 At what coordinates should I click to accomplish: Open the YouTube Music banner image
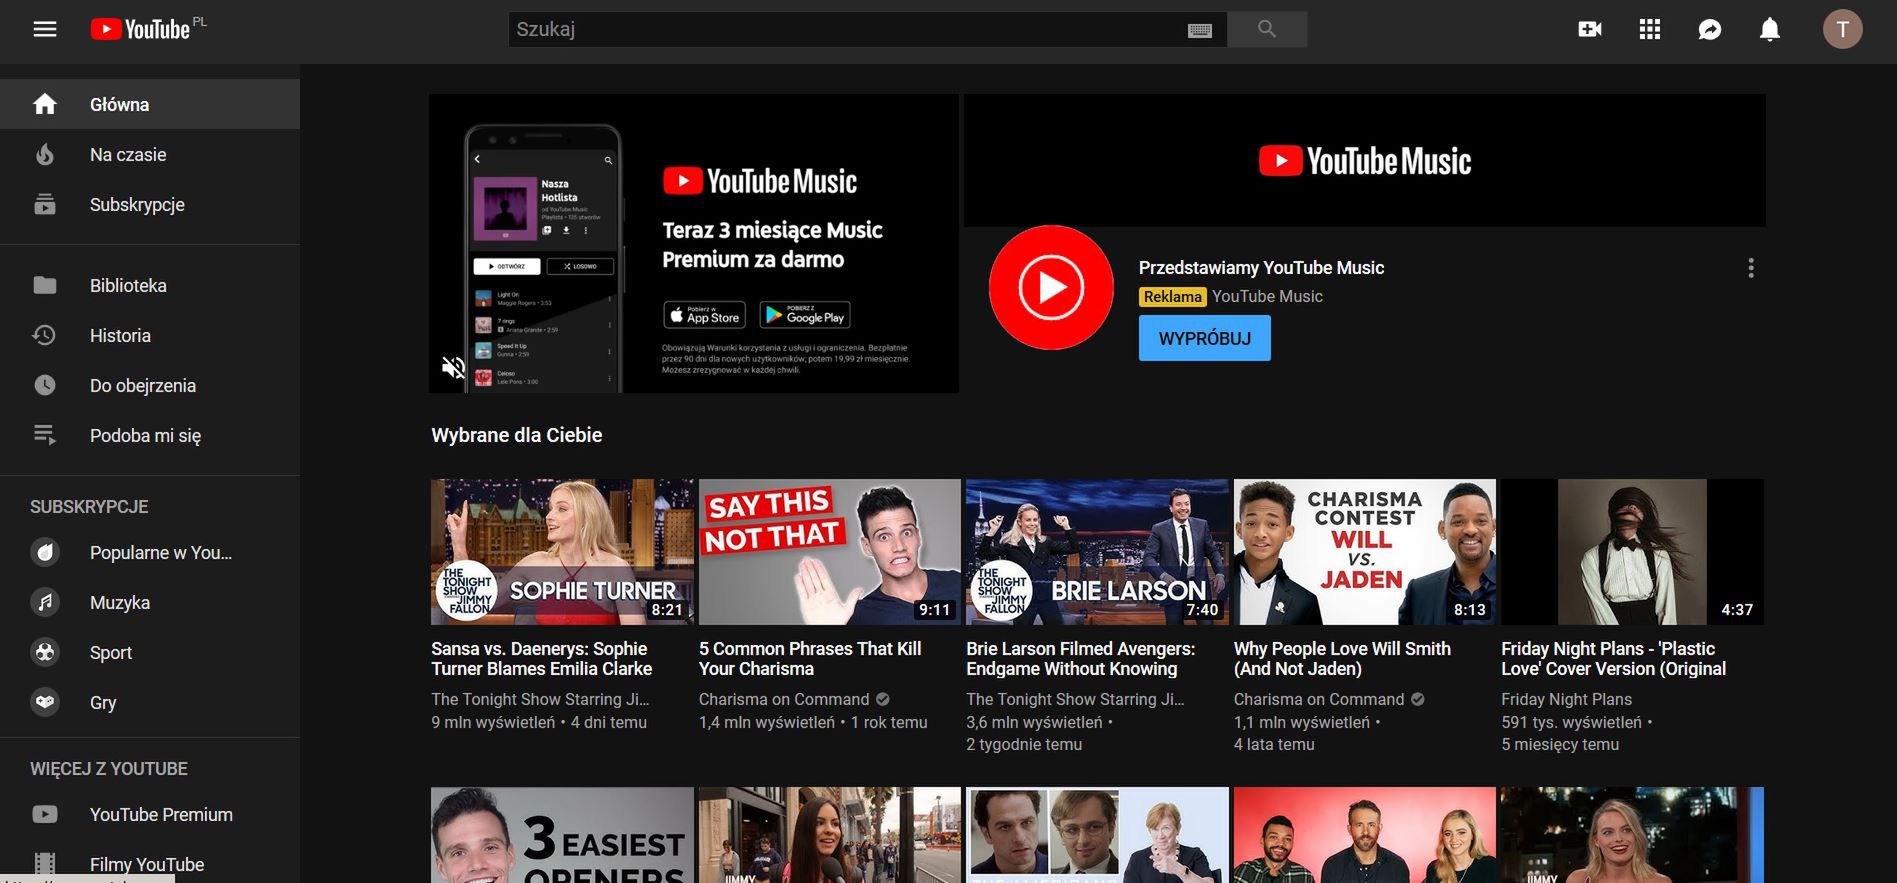[x=1364, y=160]
